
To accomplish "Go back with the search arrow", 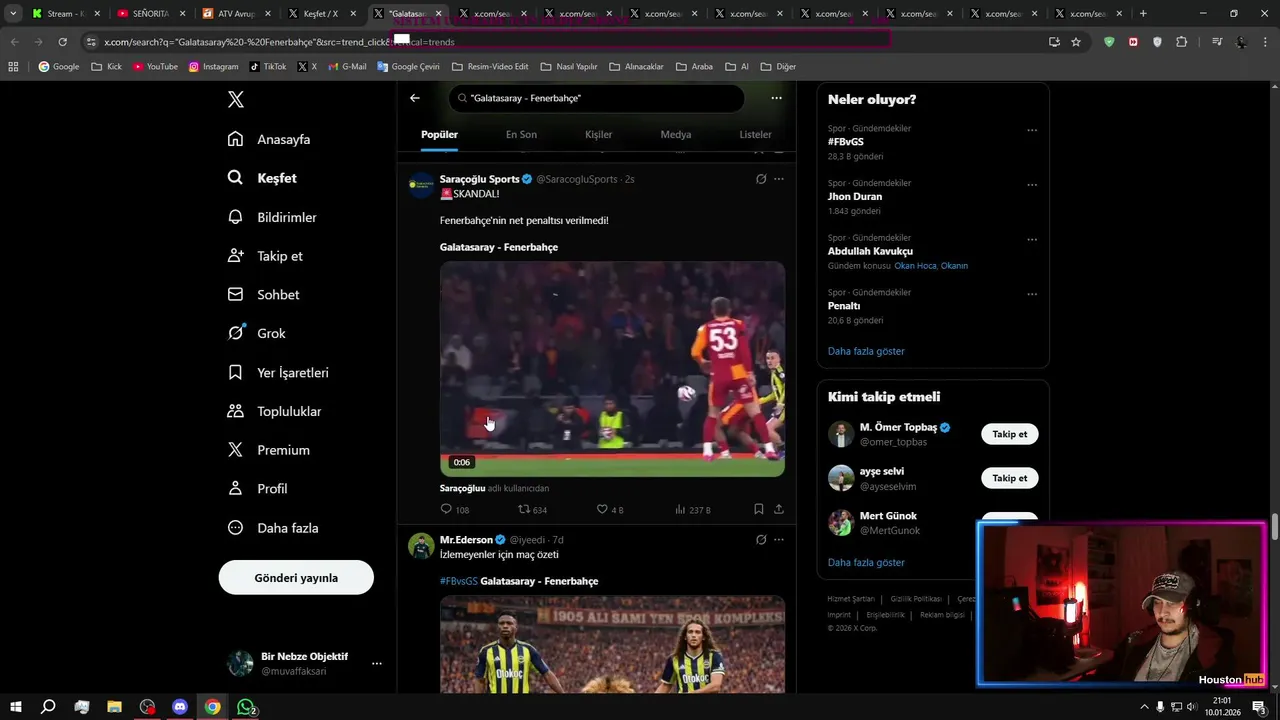I will 415,98.
